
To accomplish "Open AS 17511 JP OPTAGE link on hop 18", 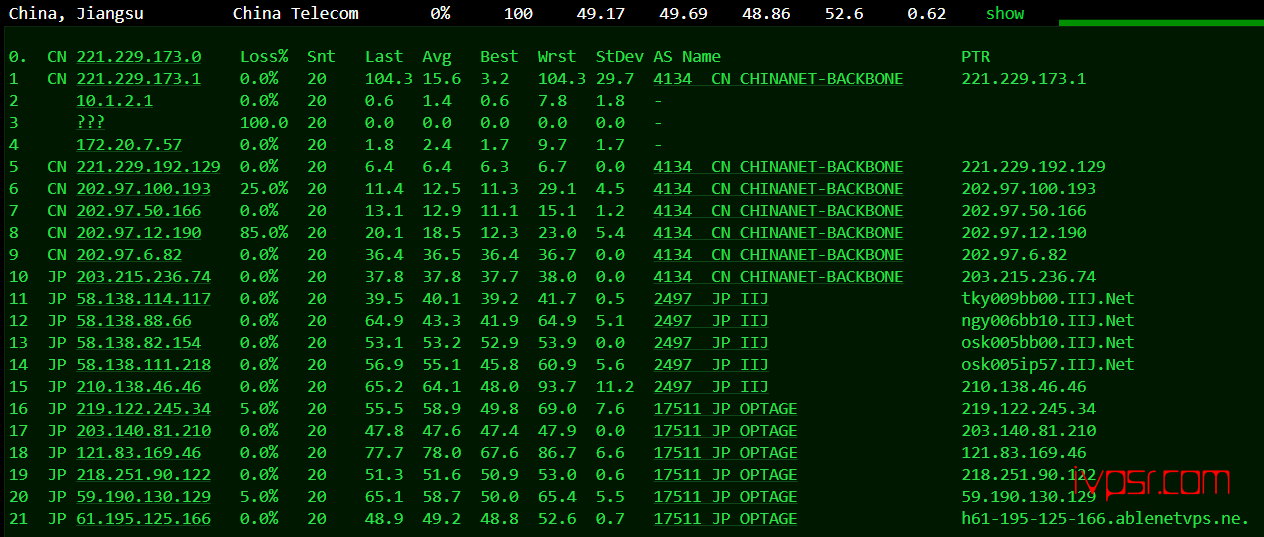I will click(x=726, y=452).
